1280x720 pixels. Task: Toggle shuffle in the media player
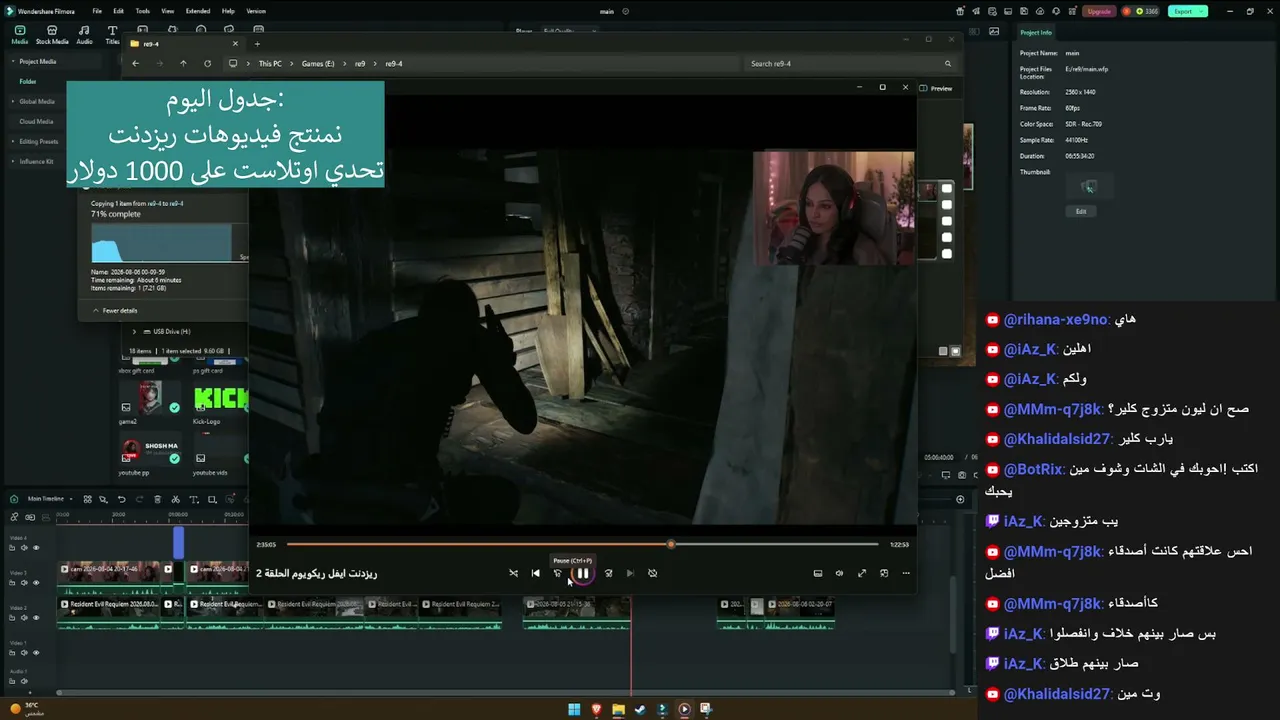(x=513, y=573)
